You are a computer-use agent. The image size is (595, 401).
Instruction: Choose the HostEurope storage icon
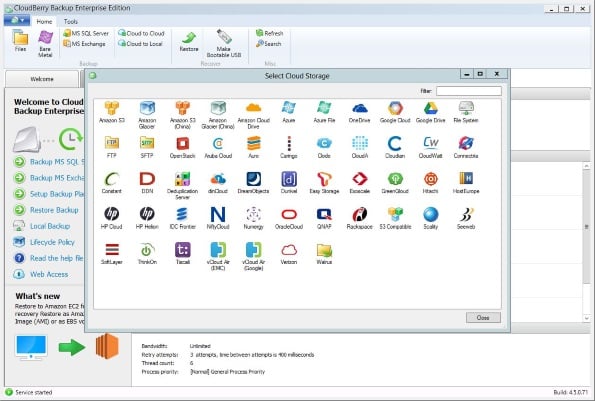pos(466,182)
